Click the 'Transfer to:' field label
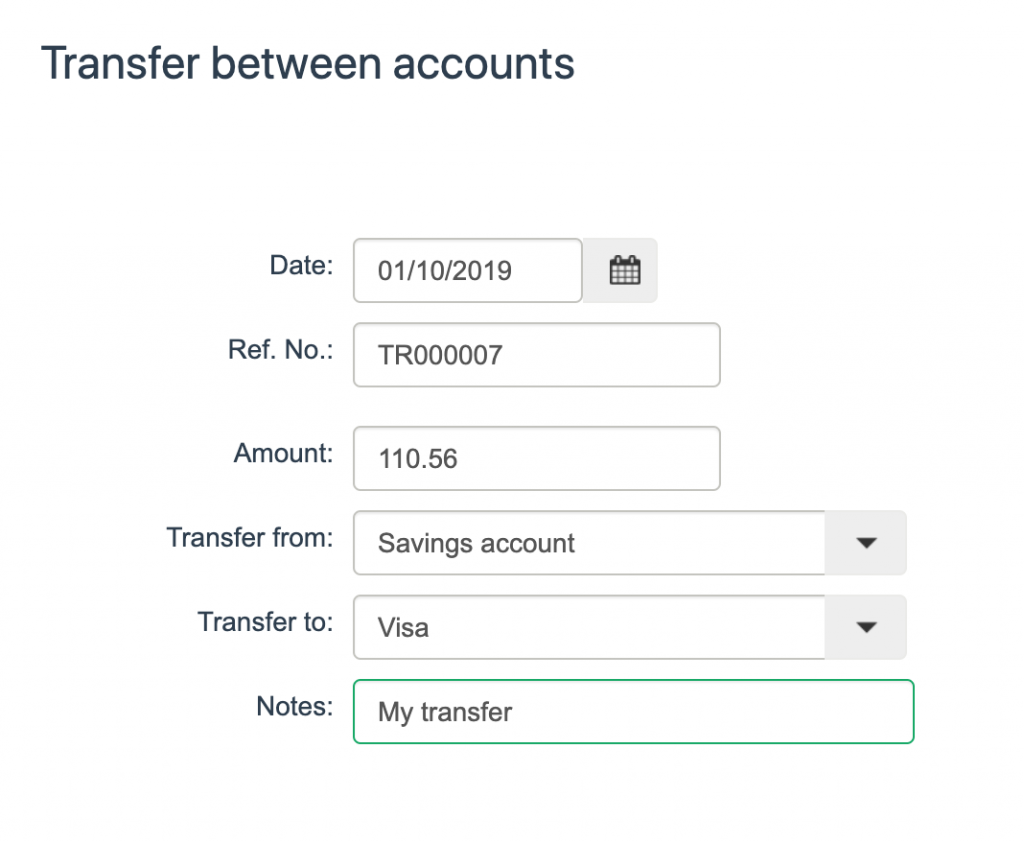Screen dimensions: 1024x842 pyautogui.click(x=265, y=621)
